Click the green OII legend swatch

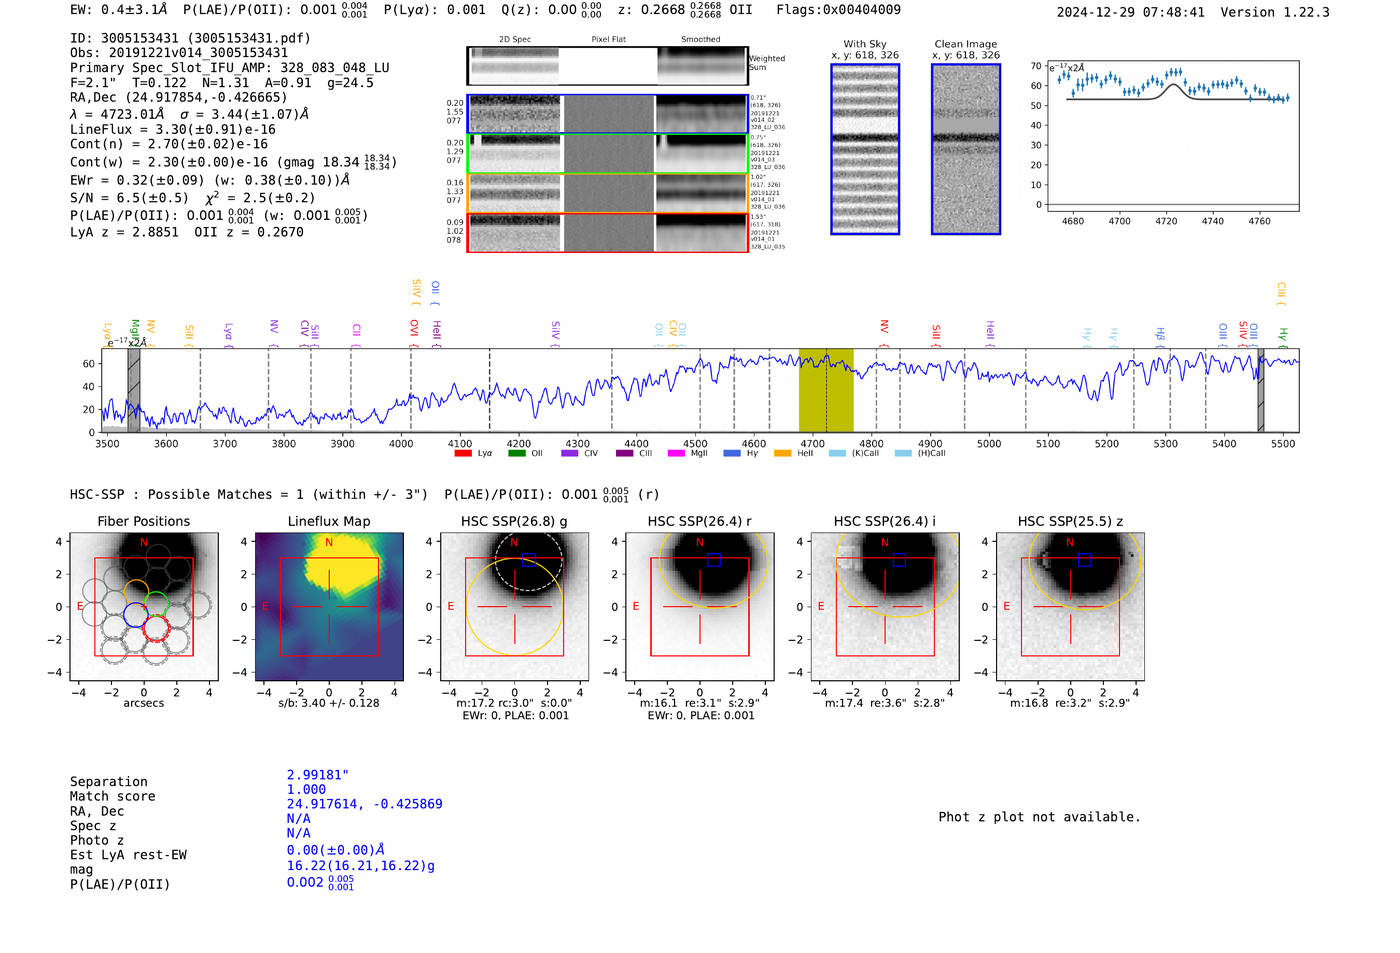(516, 453)
